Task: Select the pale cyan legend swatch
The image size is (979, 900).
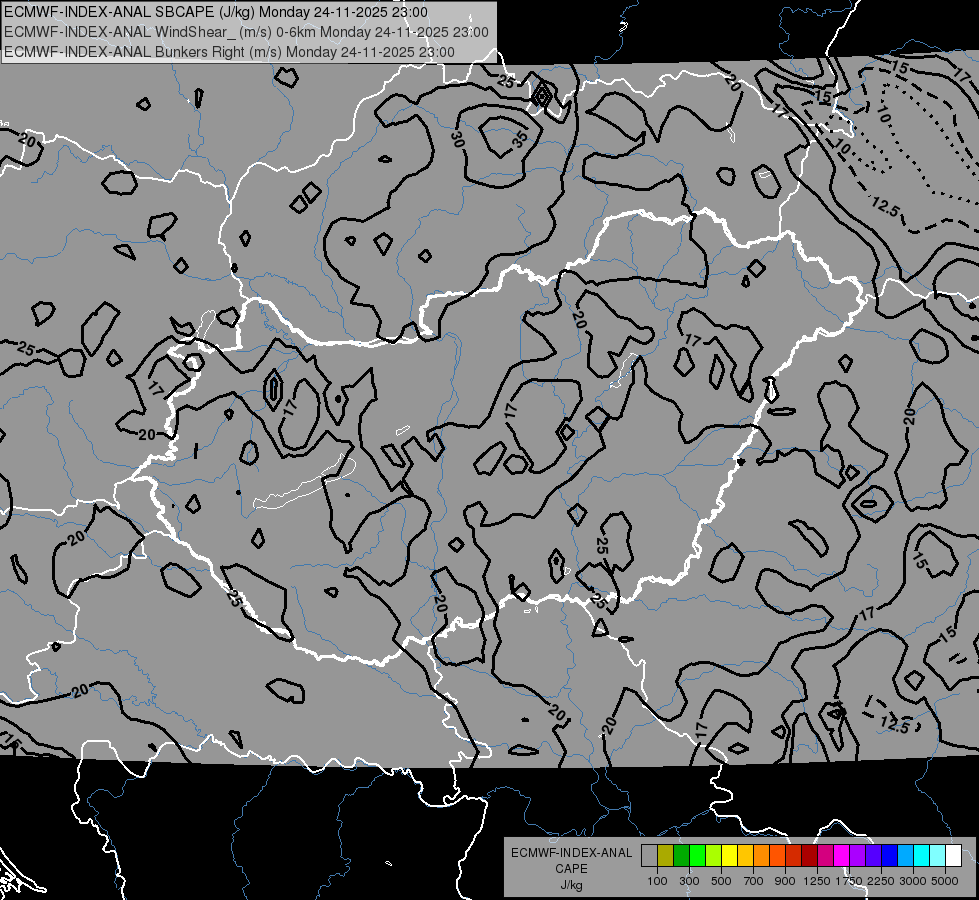Action: (x=938, y=856)
